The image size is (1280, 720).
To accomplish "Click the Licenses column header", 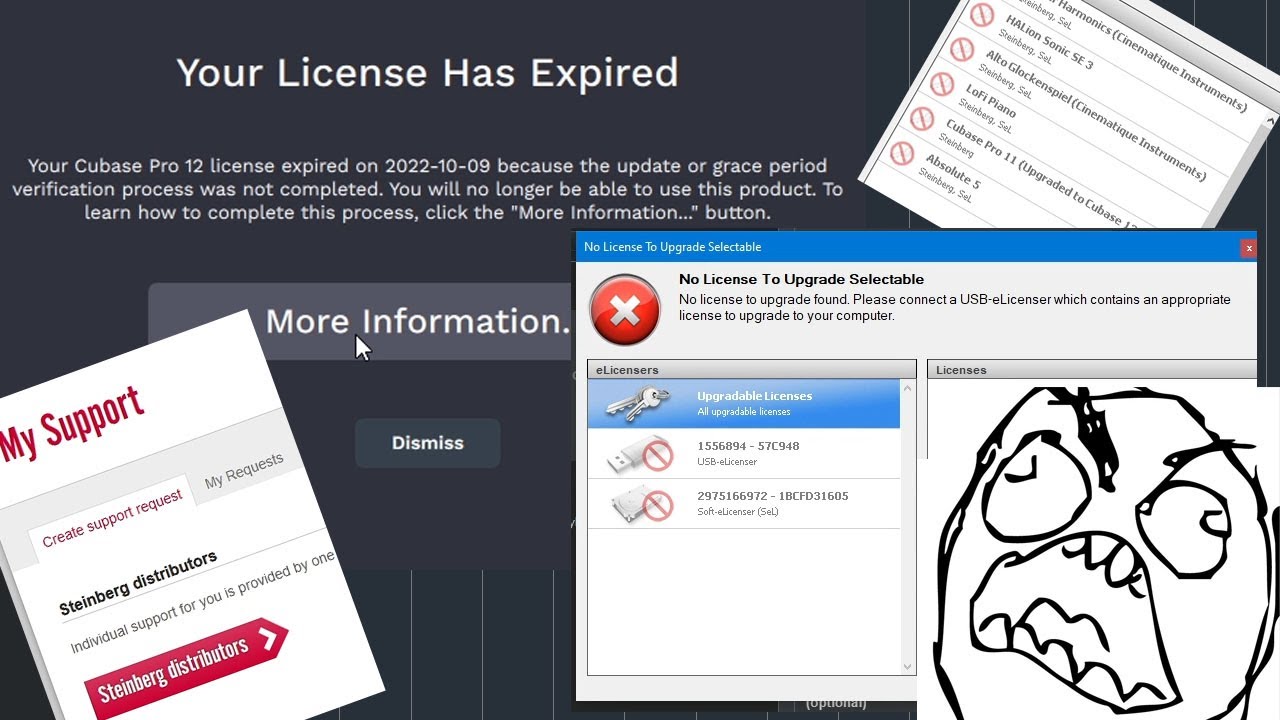I will (1092, 370).
